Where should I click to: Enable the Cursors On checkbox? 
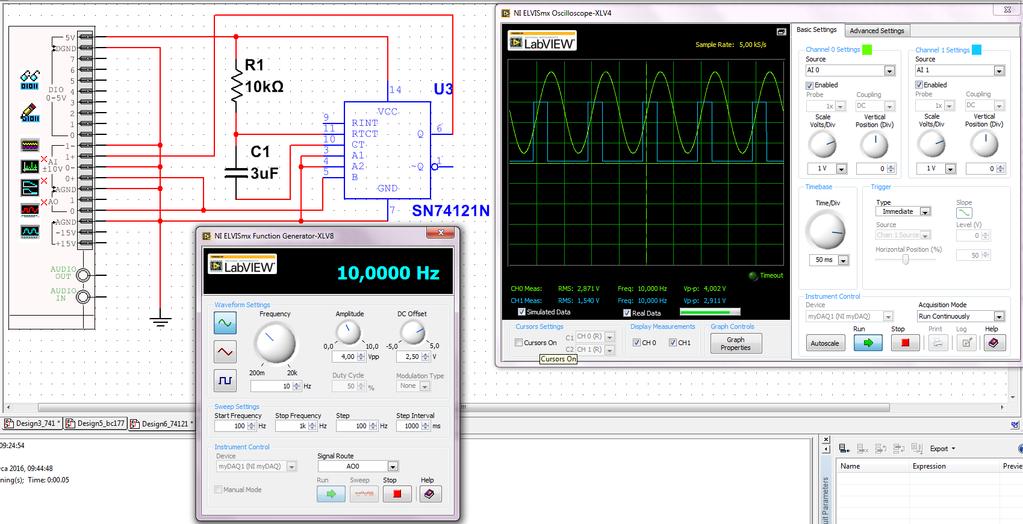519,342
